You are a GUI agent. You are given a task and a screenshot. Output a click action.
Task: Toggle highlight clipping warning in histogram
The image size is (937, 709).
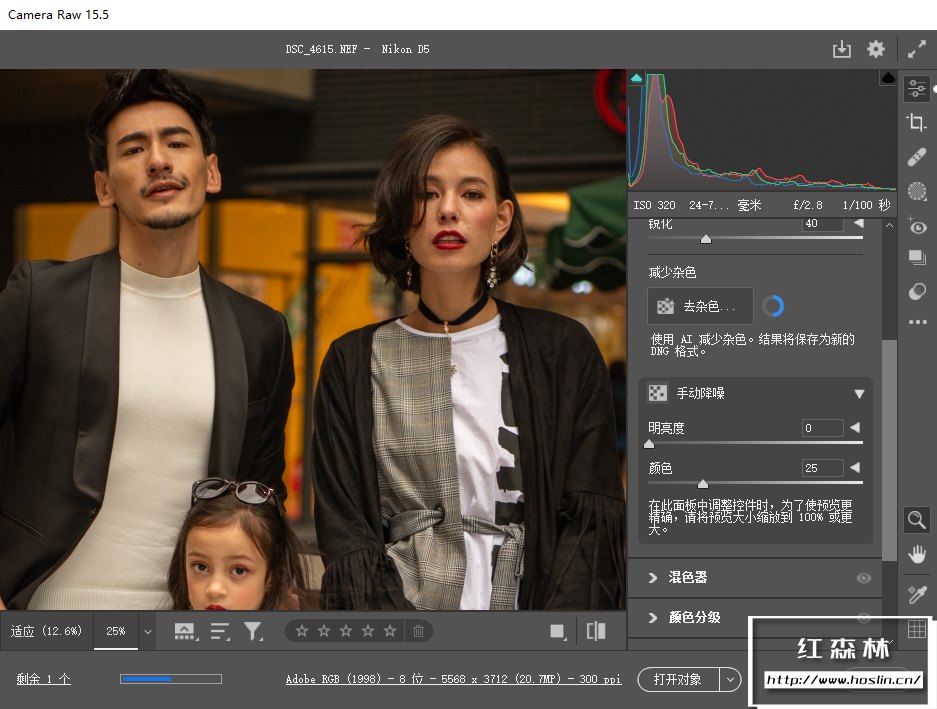pyautogui.click(x=887, y=78)
